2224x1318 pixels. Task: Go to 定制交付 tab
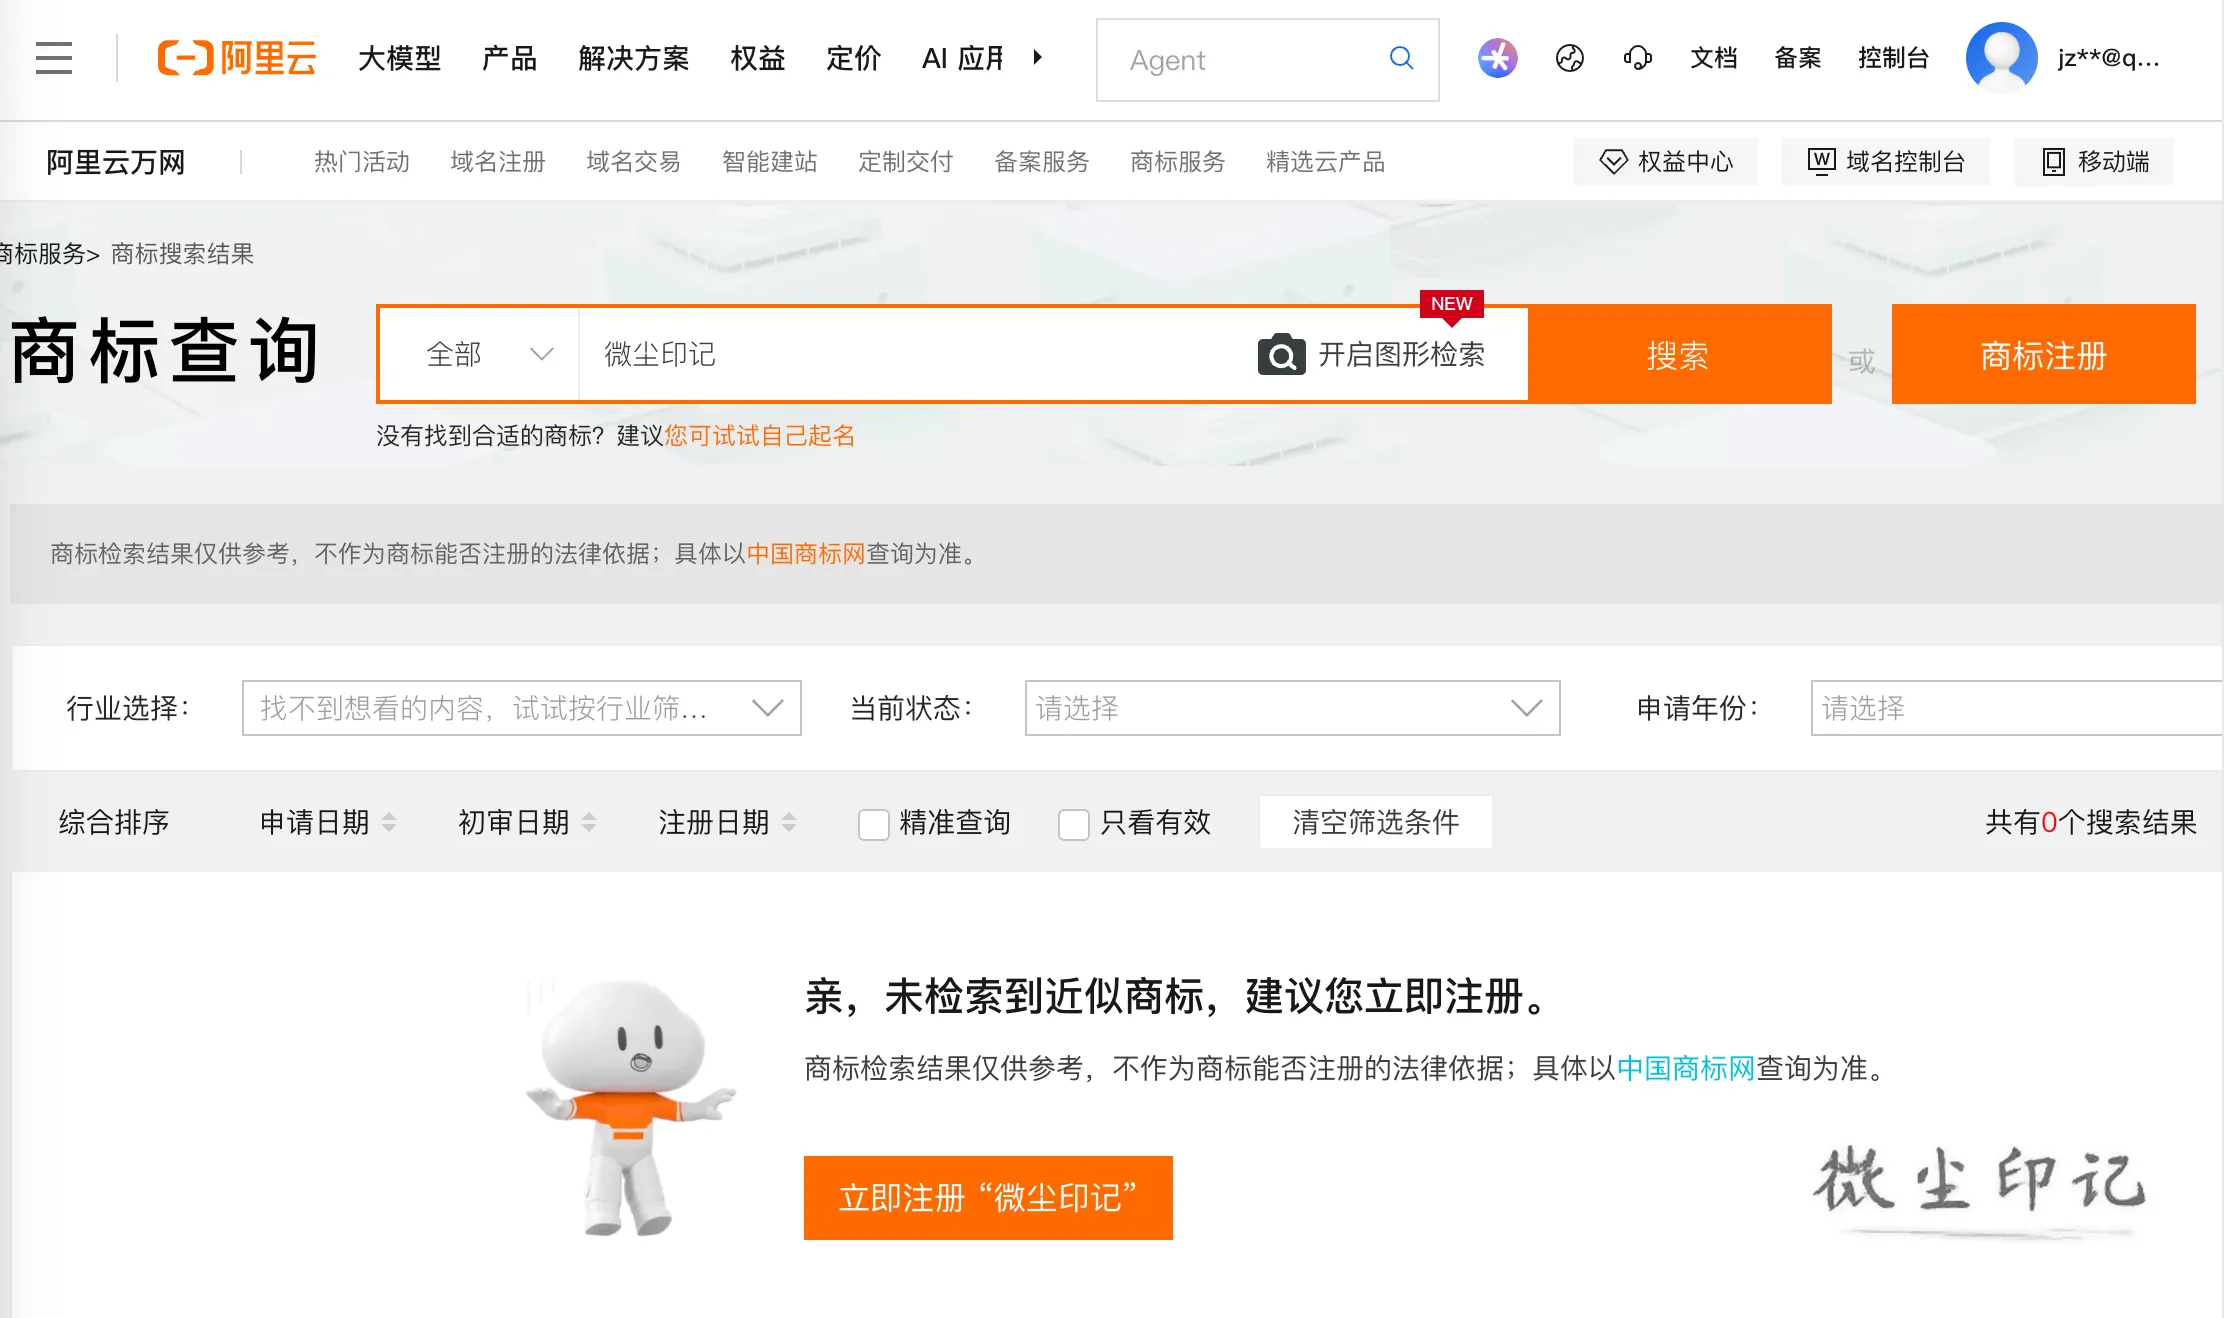(905, 161)
